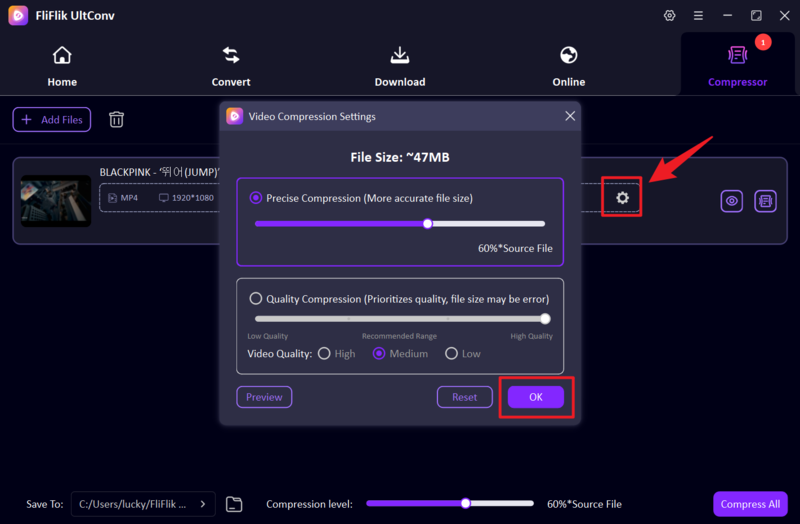Choose High video quality
Viewport: 800px width, 524px height.
tap(324, 354)
